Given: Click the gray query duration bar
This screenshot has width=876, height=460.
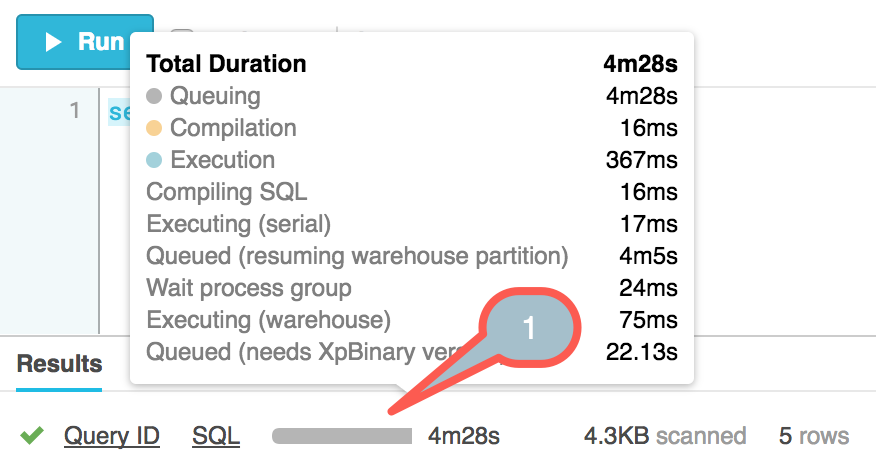Looking at the screenshot, I should (x=342, y=436).
